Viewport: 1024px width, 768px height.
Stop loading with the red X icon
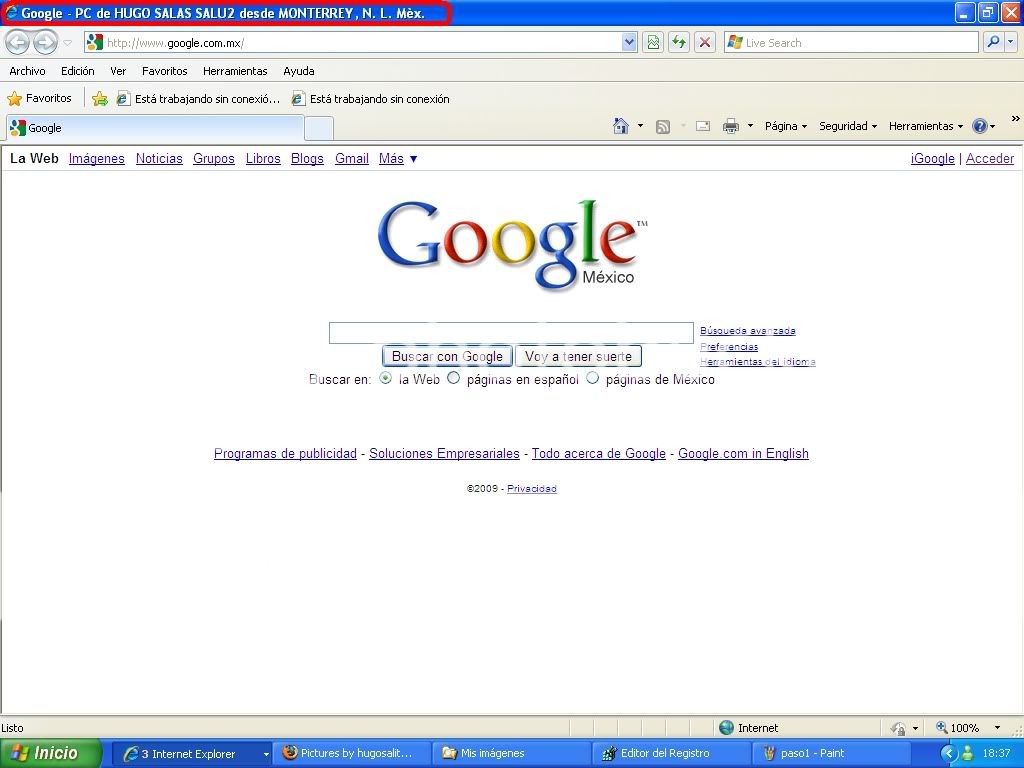(x=705, y=43)
